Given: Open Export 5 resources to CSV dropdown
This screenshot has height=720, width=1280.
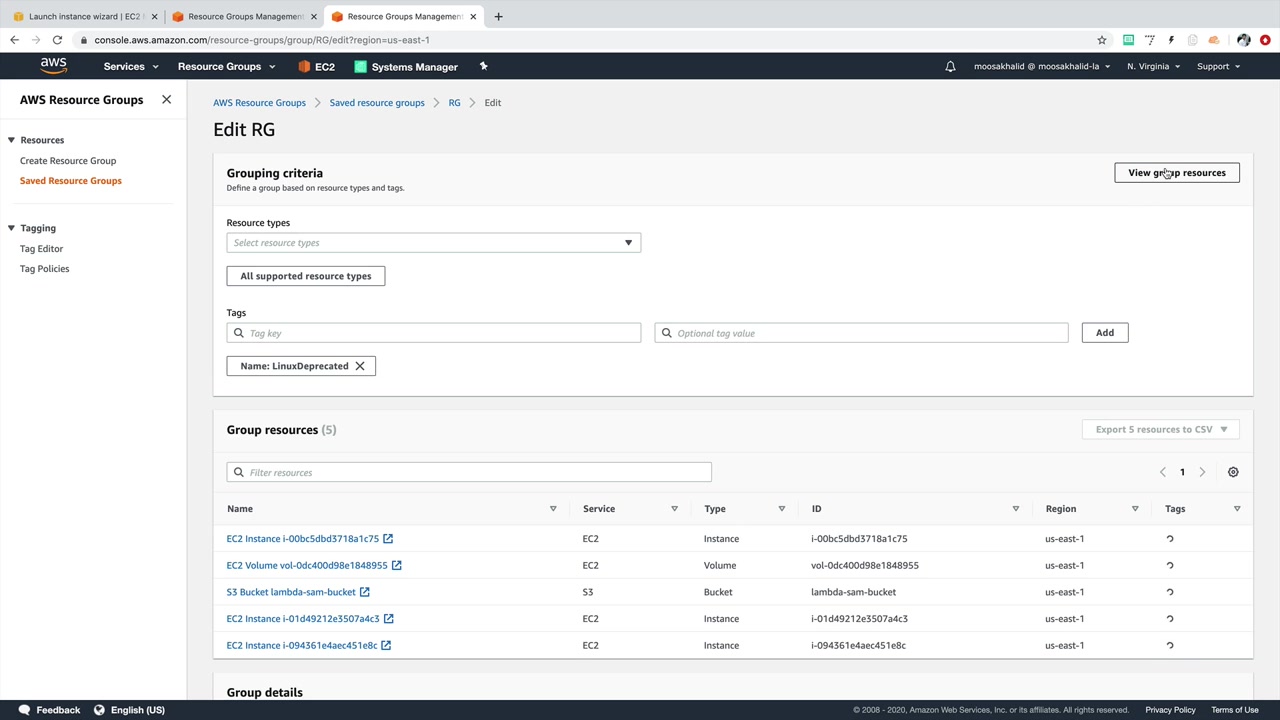Looking at the screenshot, I should [1161, 430].
